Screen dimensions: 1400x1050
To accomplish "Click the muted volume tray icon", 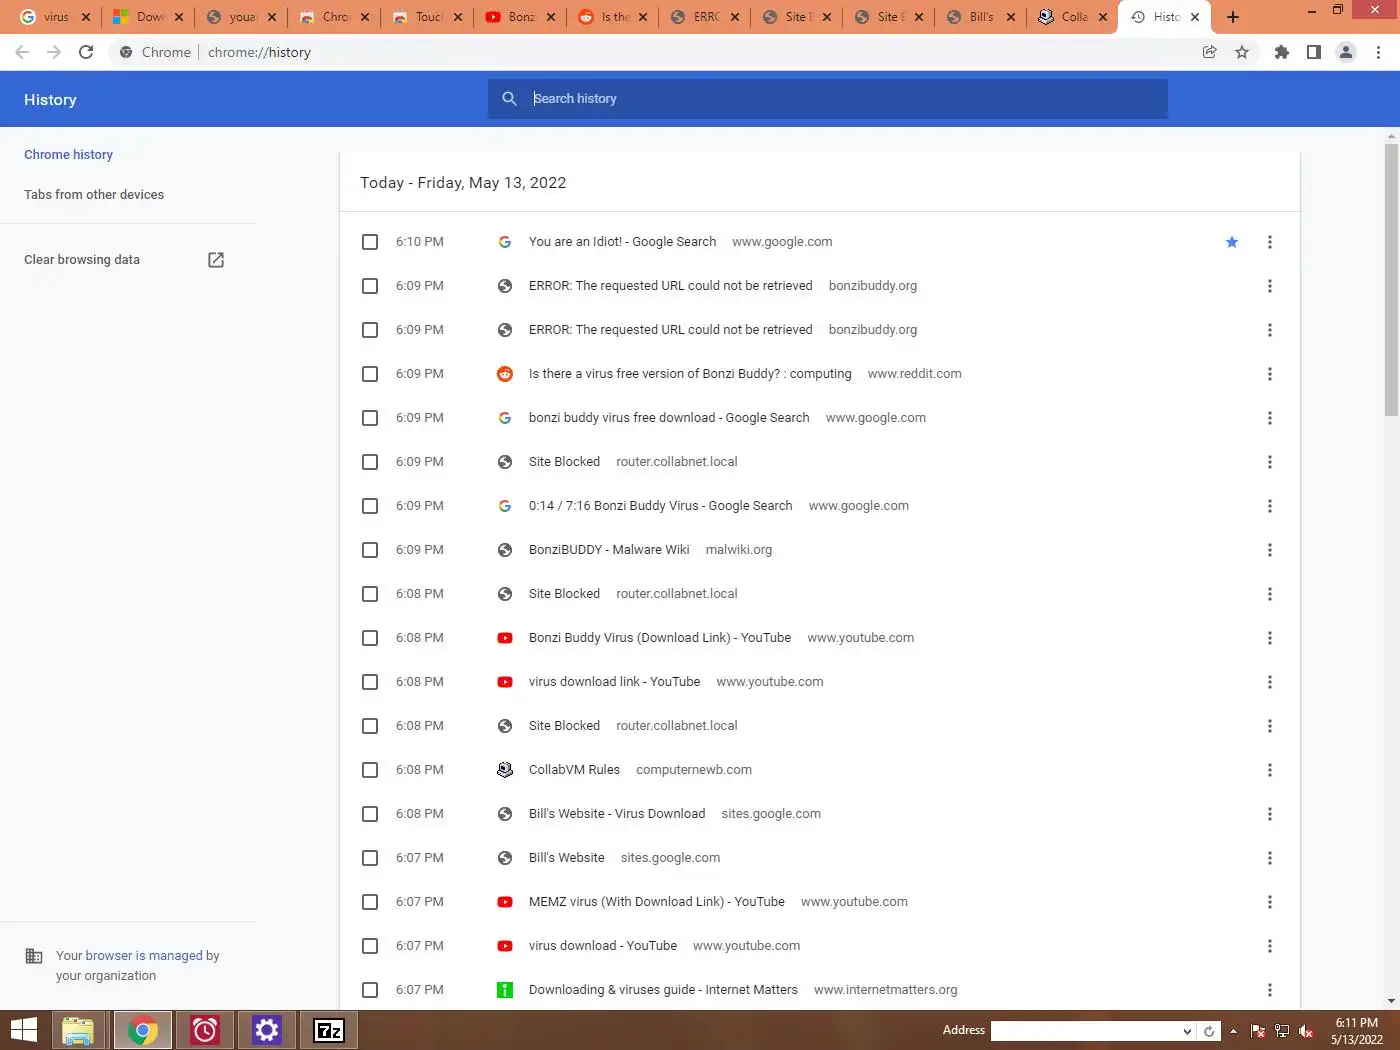I will point(1305,1031).
